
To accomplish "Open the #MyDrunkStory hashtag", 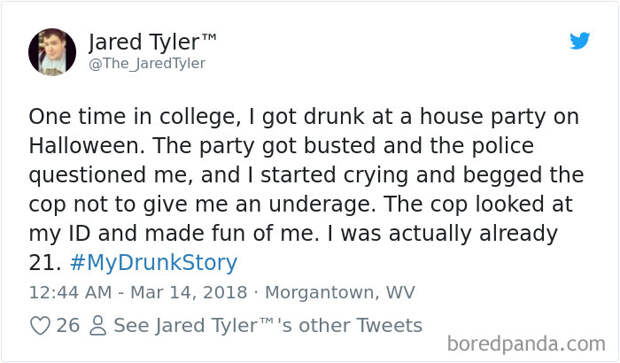I will point(153,263).
